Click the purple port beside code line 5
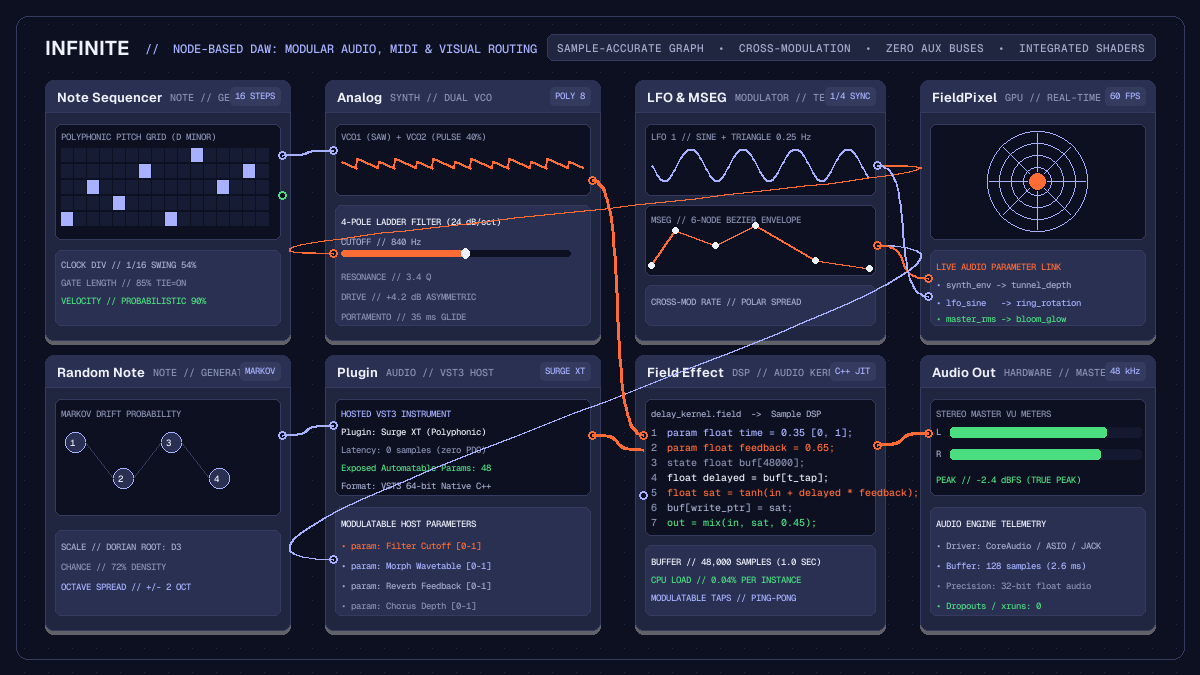The height and width of the screenshot is (675, 1200). pos(643,495)
